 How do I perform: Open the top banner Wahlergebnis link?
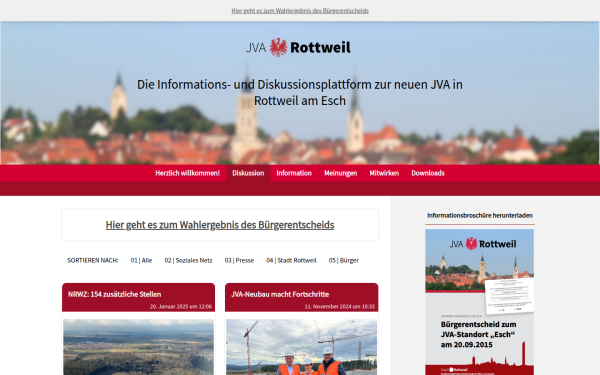300,11
